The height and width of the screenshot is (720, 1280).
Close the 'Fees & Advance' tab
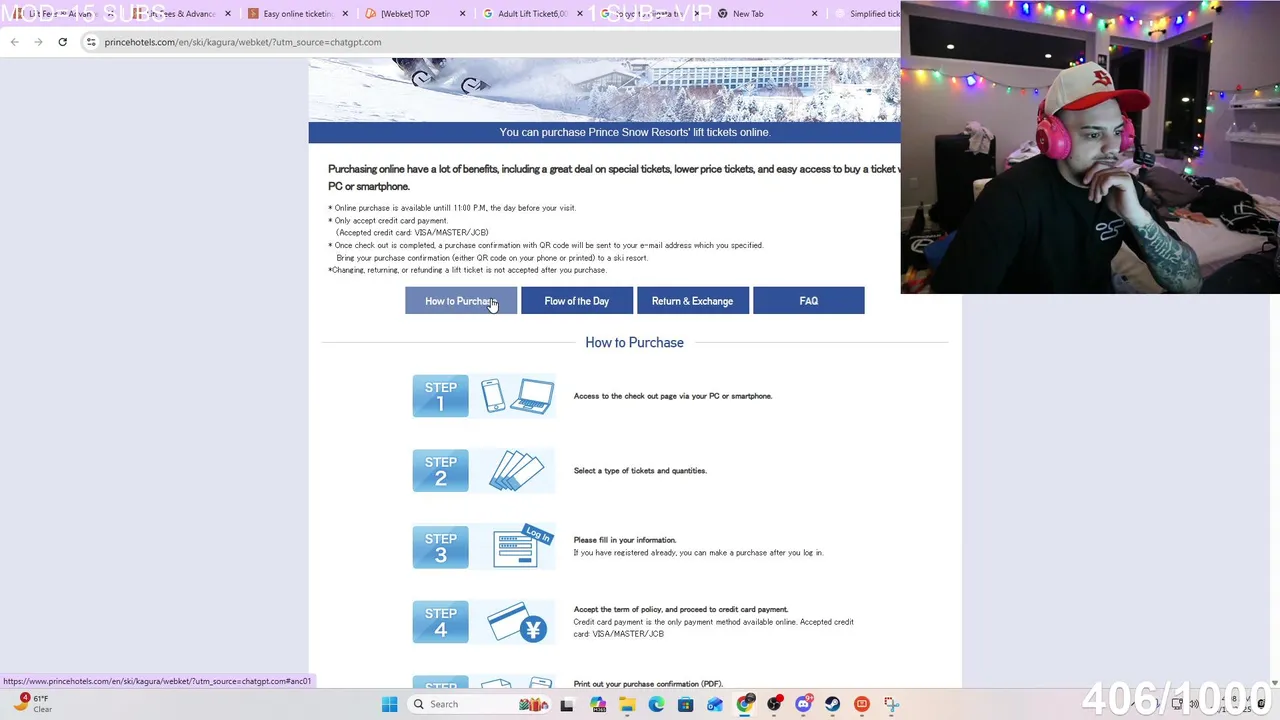coord(228,14)
